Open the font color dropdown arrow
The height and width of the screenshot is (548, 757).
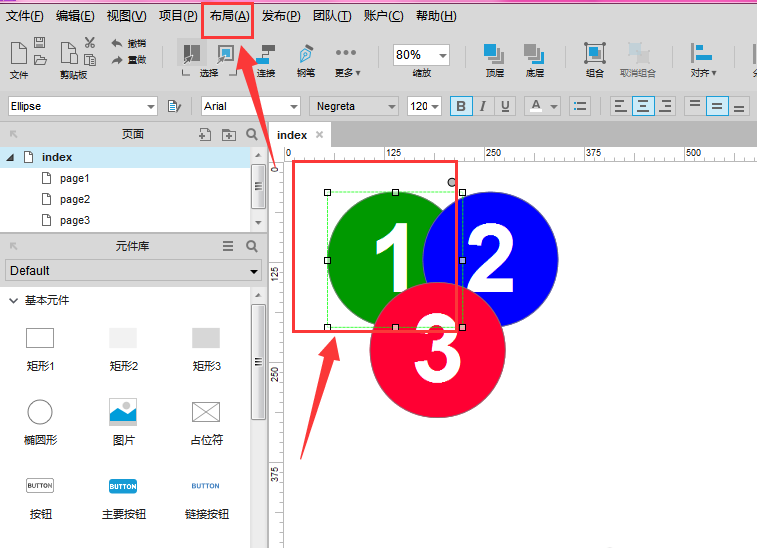(554, 107)
